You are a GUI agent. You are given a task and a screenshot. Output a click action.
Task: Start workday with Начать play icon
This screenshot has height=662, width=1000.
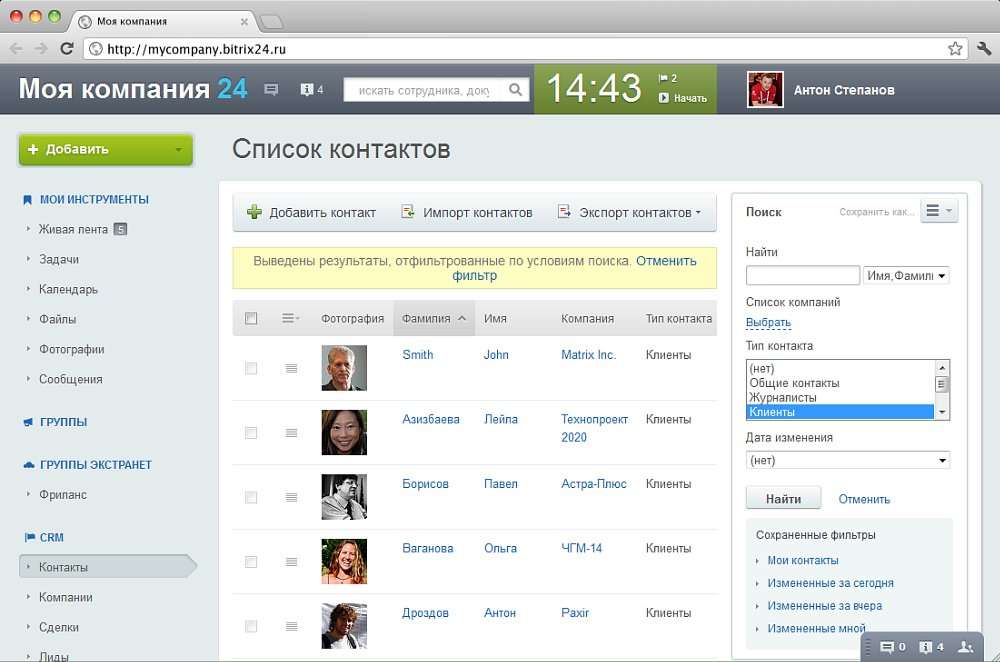[664, 98]
